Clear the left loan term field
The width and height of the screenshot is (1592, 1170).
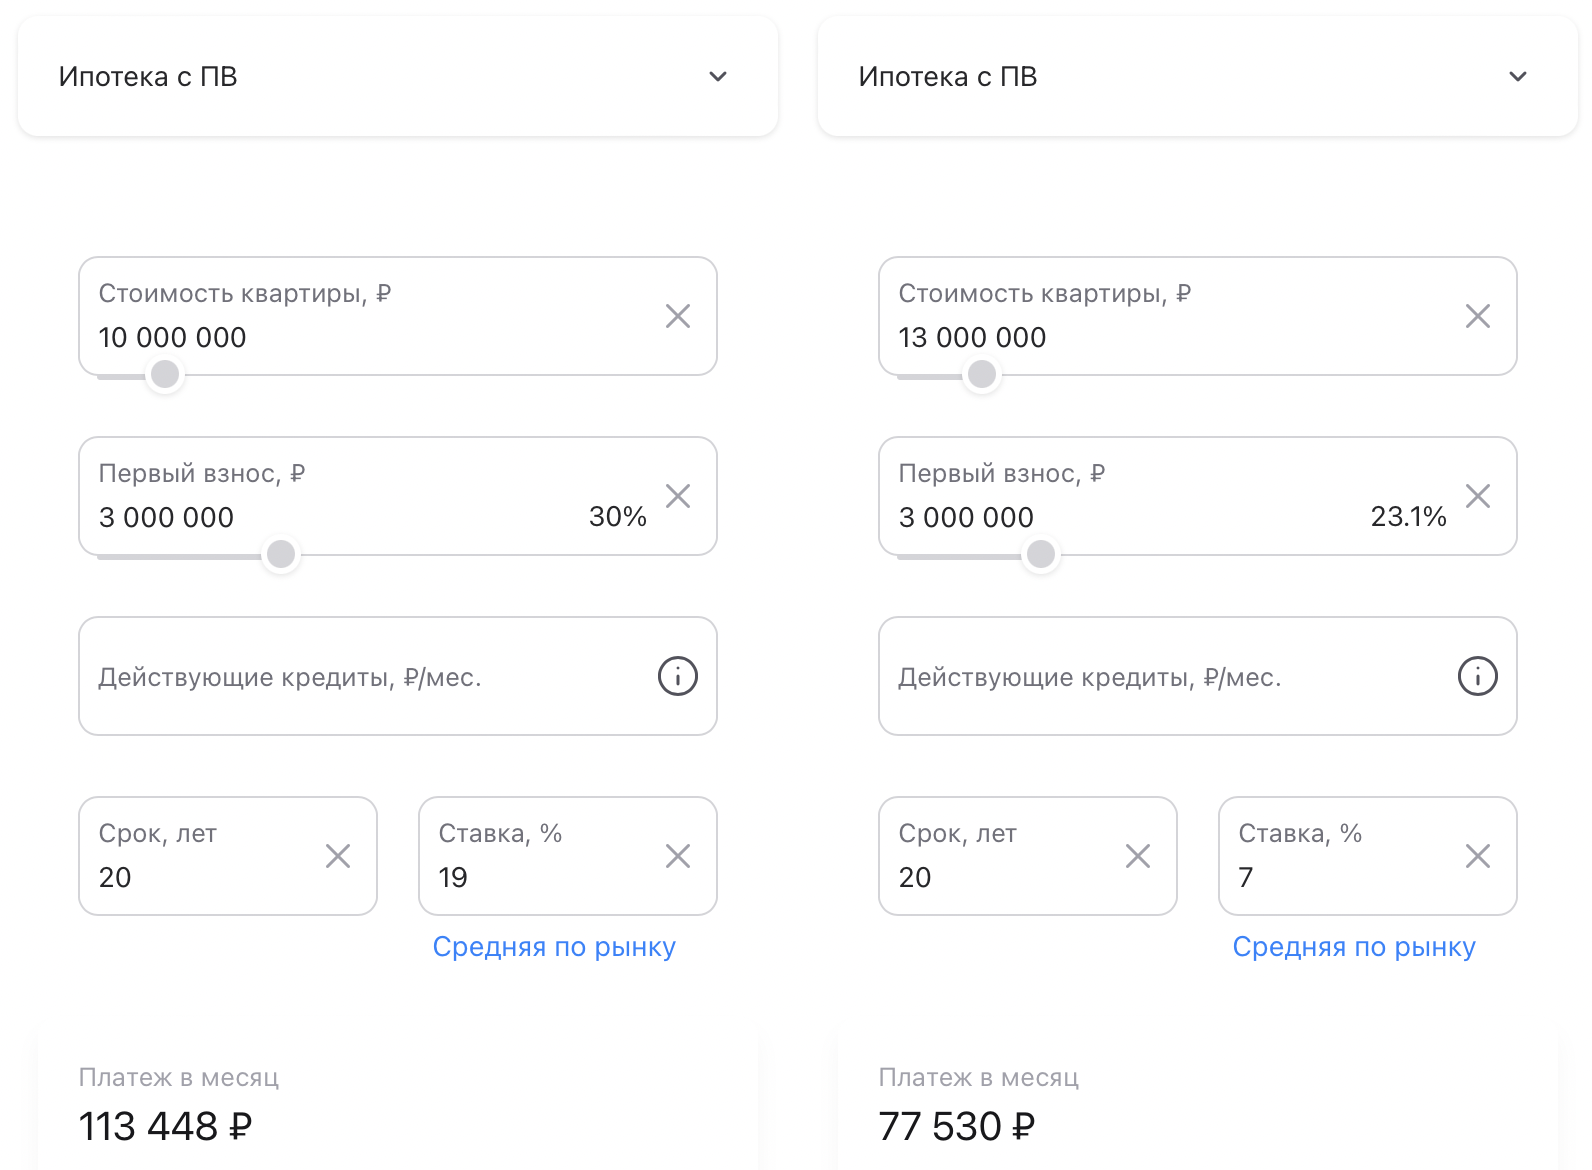(x=338, y=857)
